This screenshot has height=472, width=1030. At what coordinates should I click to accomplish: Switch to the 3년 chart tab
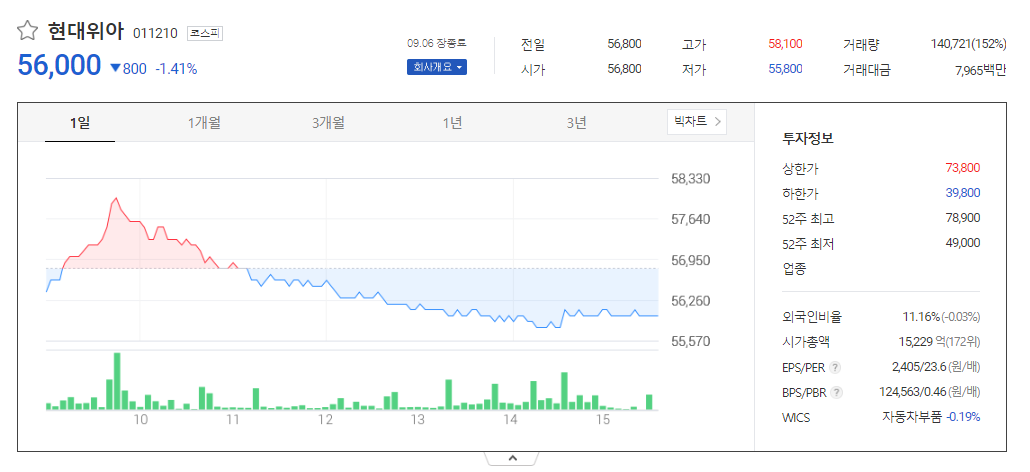(577, 123)
